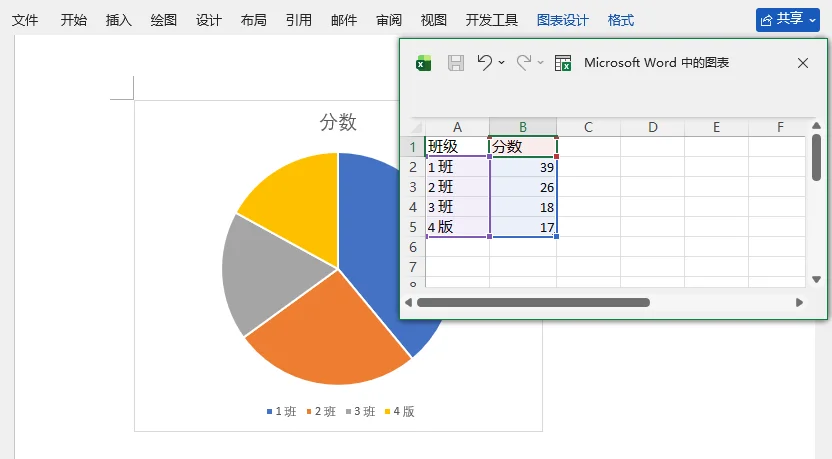Viewport: 832px width, 459px height.
Task: Select column D header
Action: 653,127
